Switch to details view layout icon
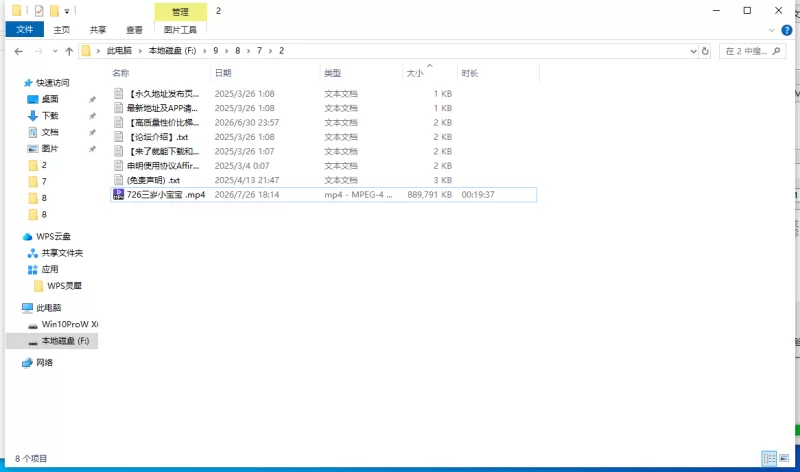The width and height of the screenshot is (800, 472). coord(769,458)
